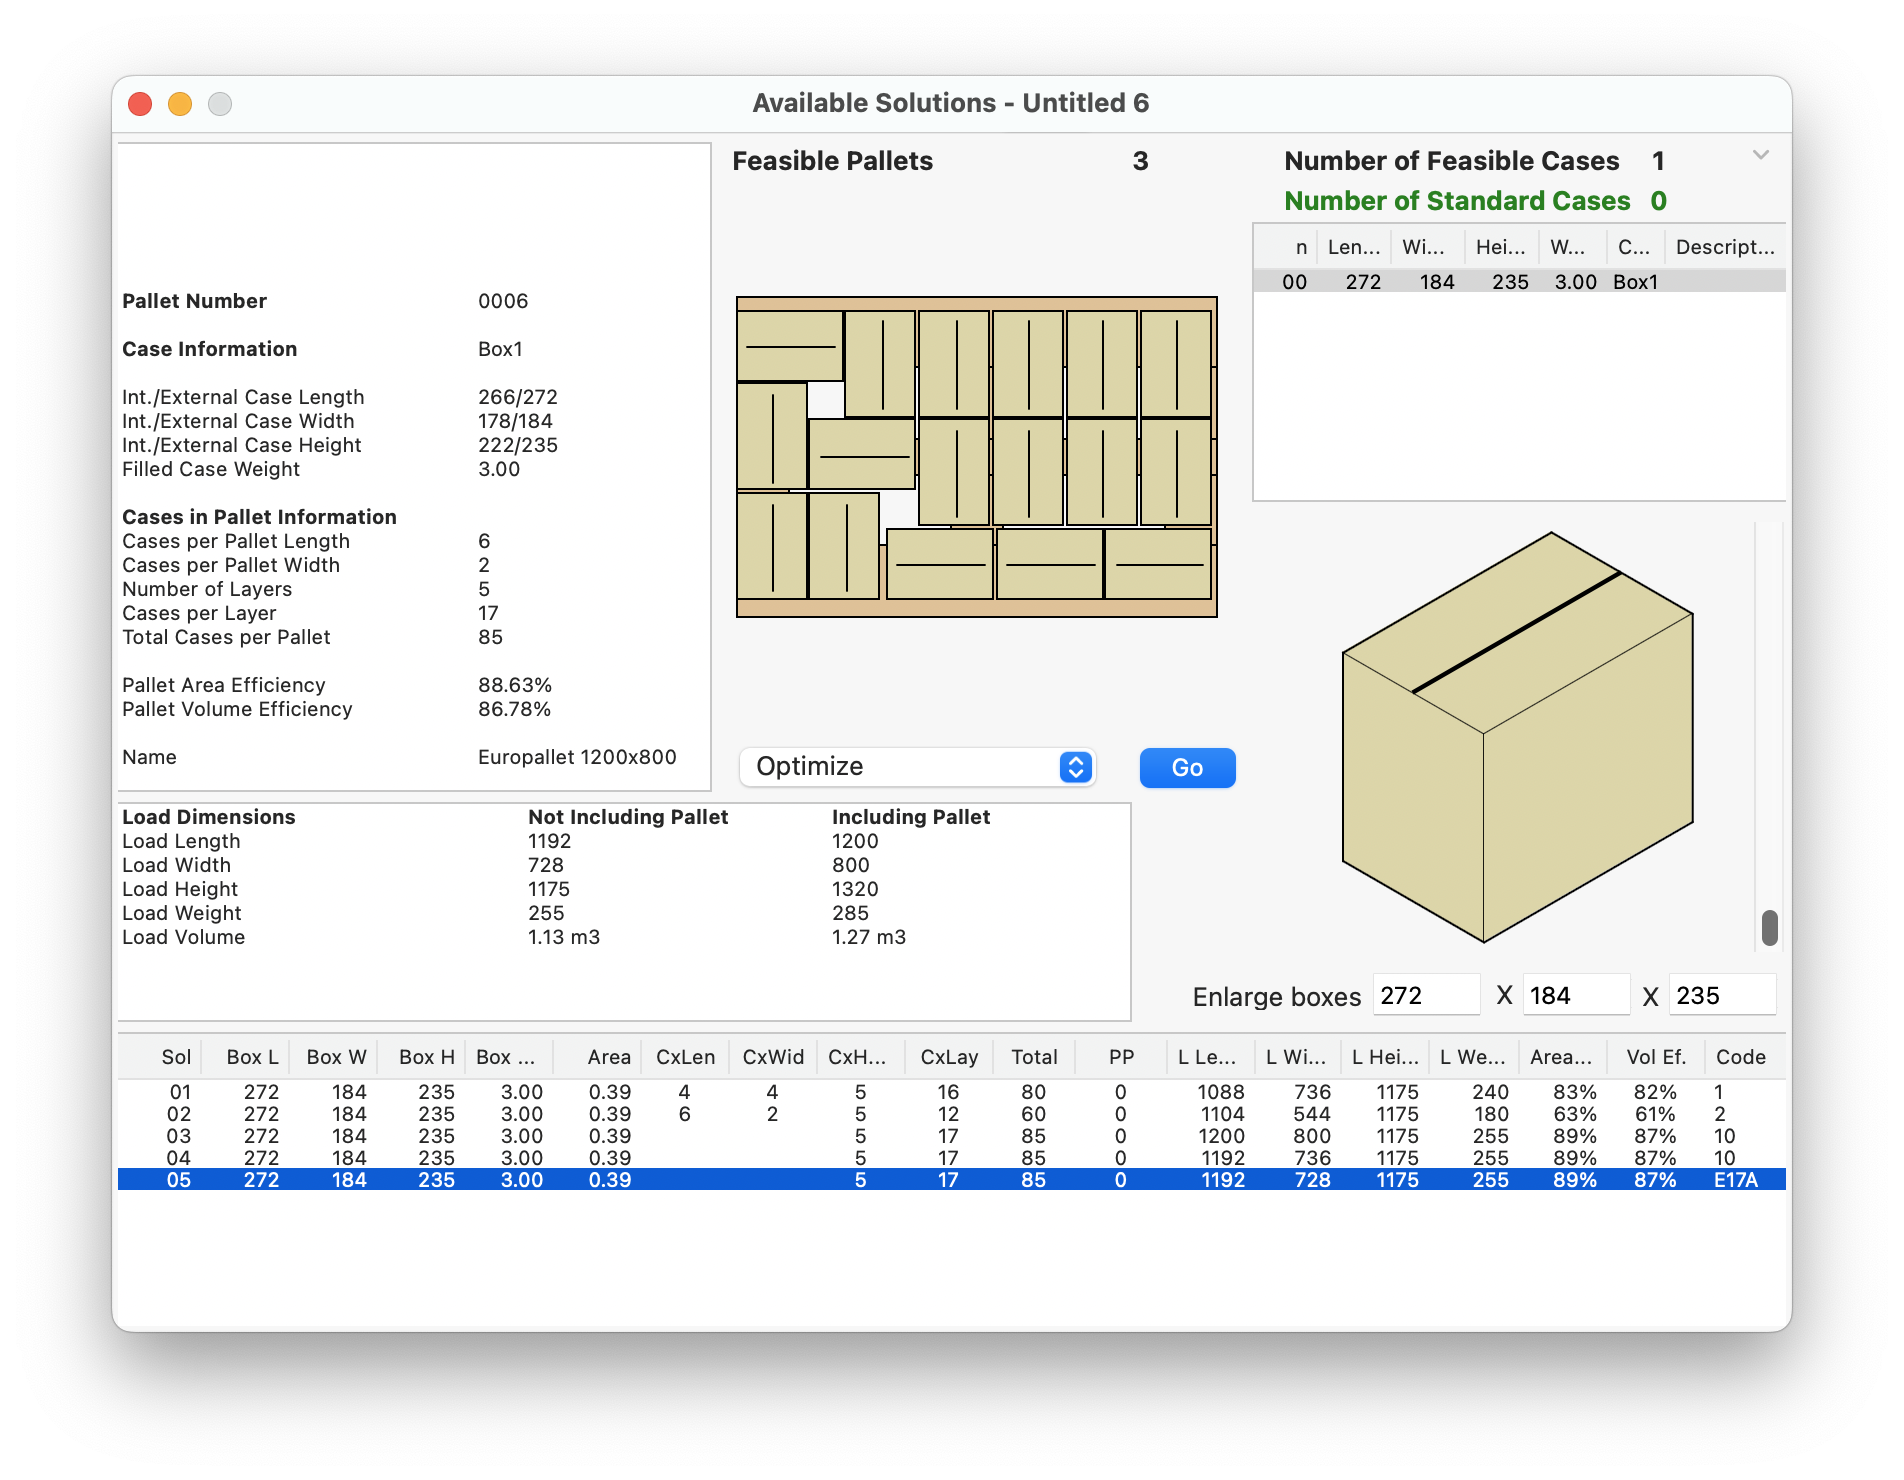Viewport: 1904px width, 1480px height.
Task: Click the scrollbar thumb beside 3D box
Action: (1769, 927)
